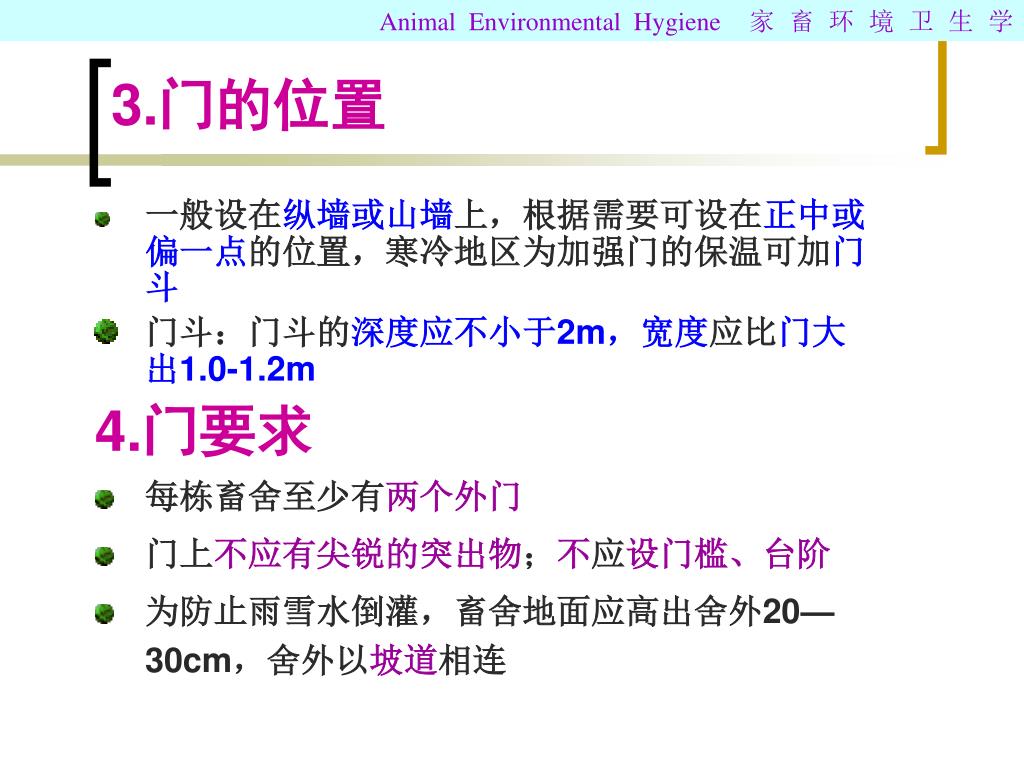Click the blue text '偏一点'
Screen dimensions: 1024x768
[197, 251]
